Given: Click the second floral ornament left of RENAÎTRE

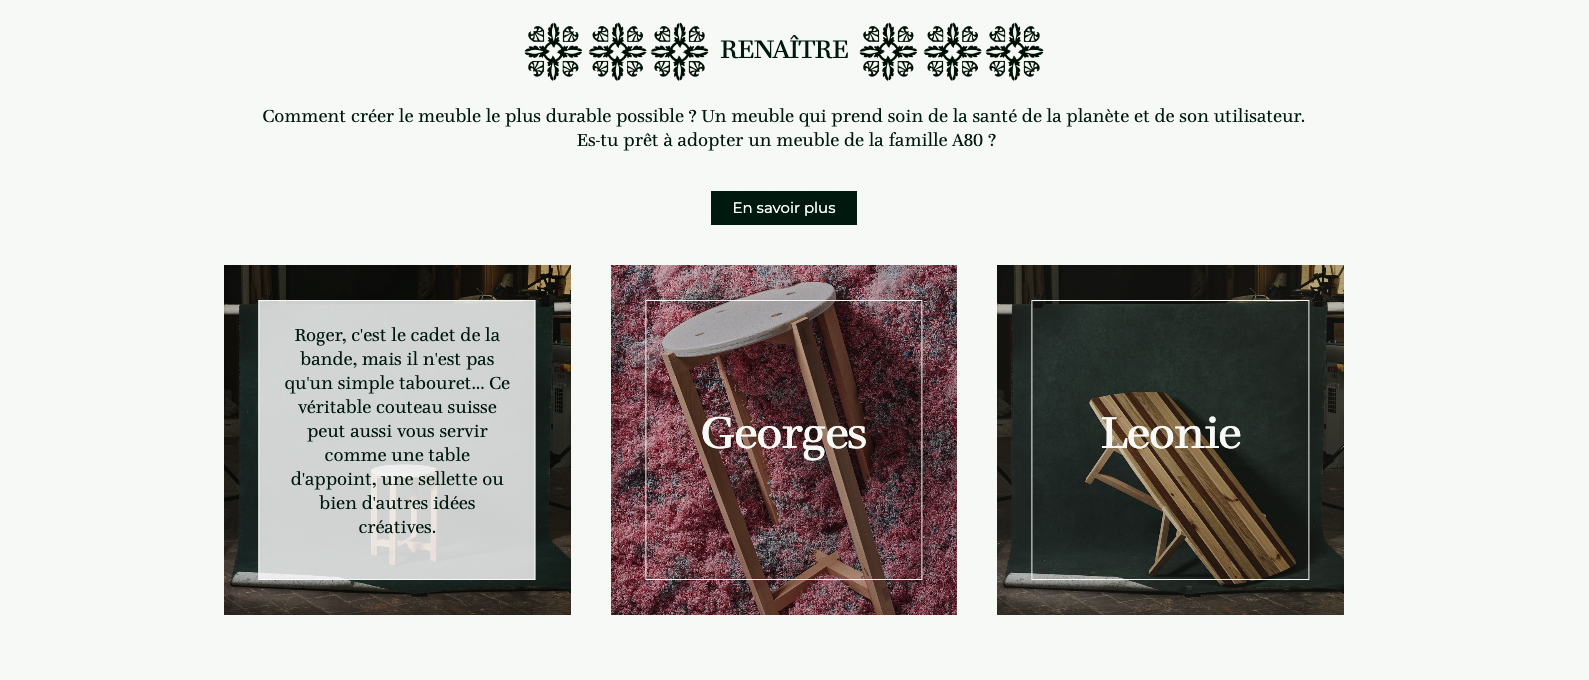Looking at the screenshot, I should click(617, 51).
